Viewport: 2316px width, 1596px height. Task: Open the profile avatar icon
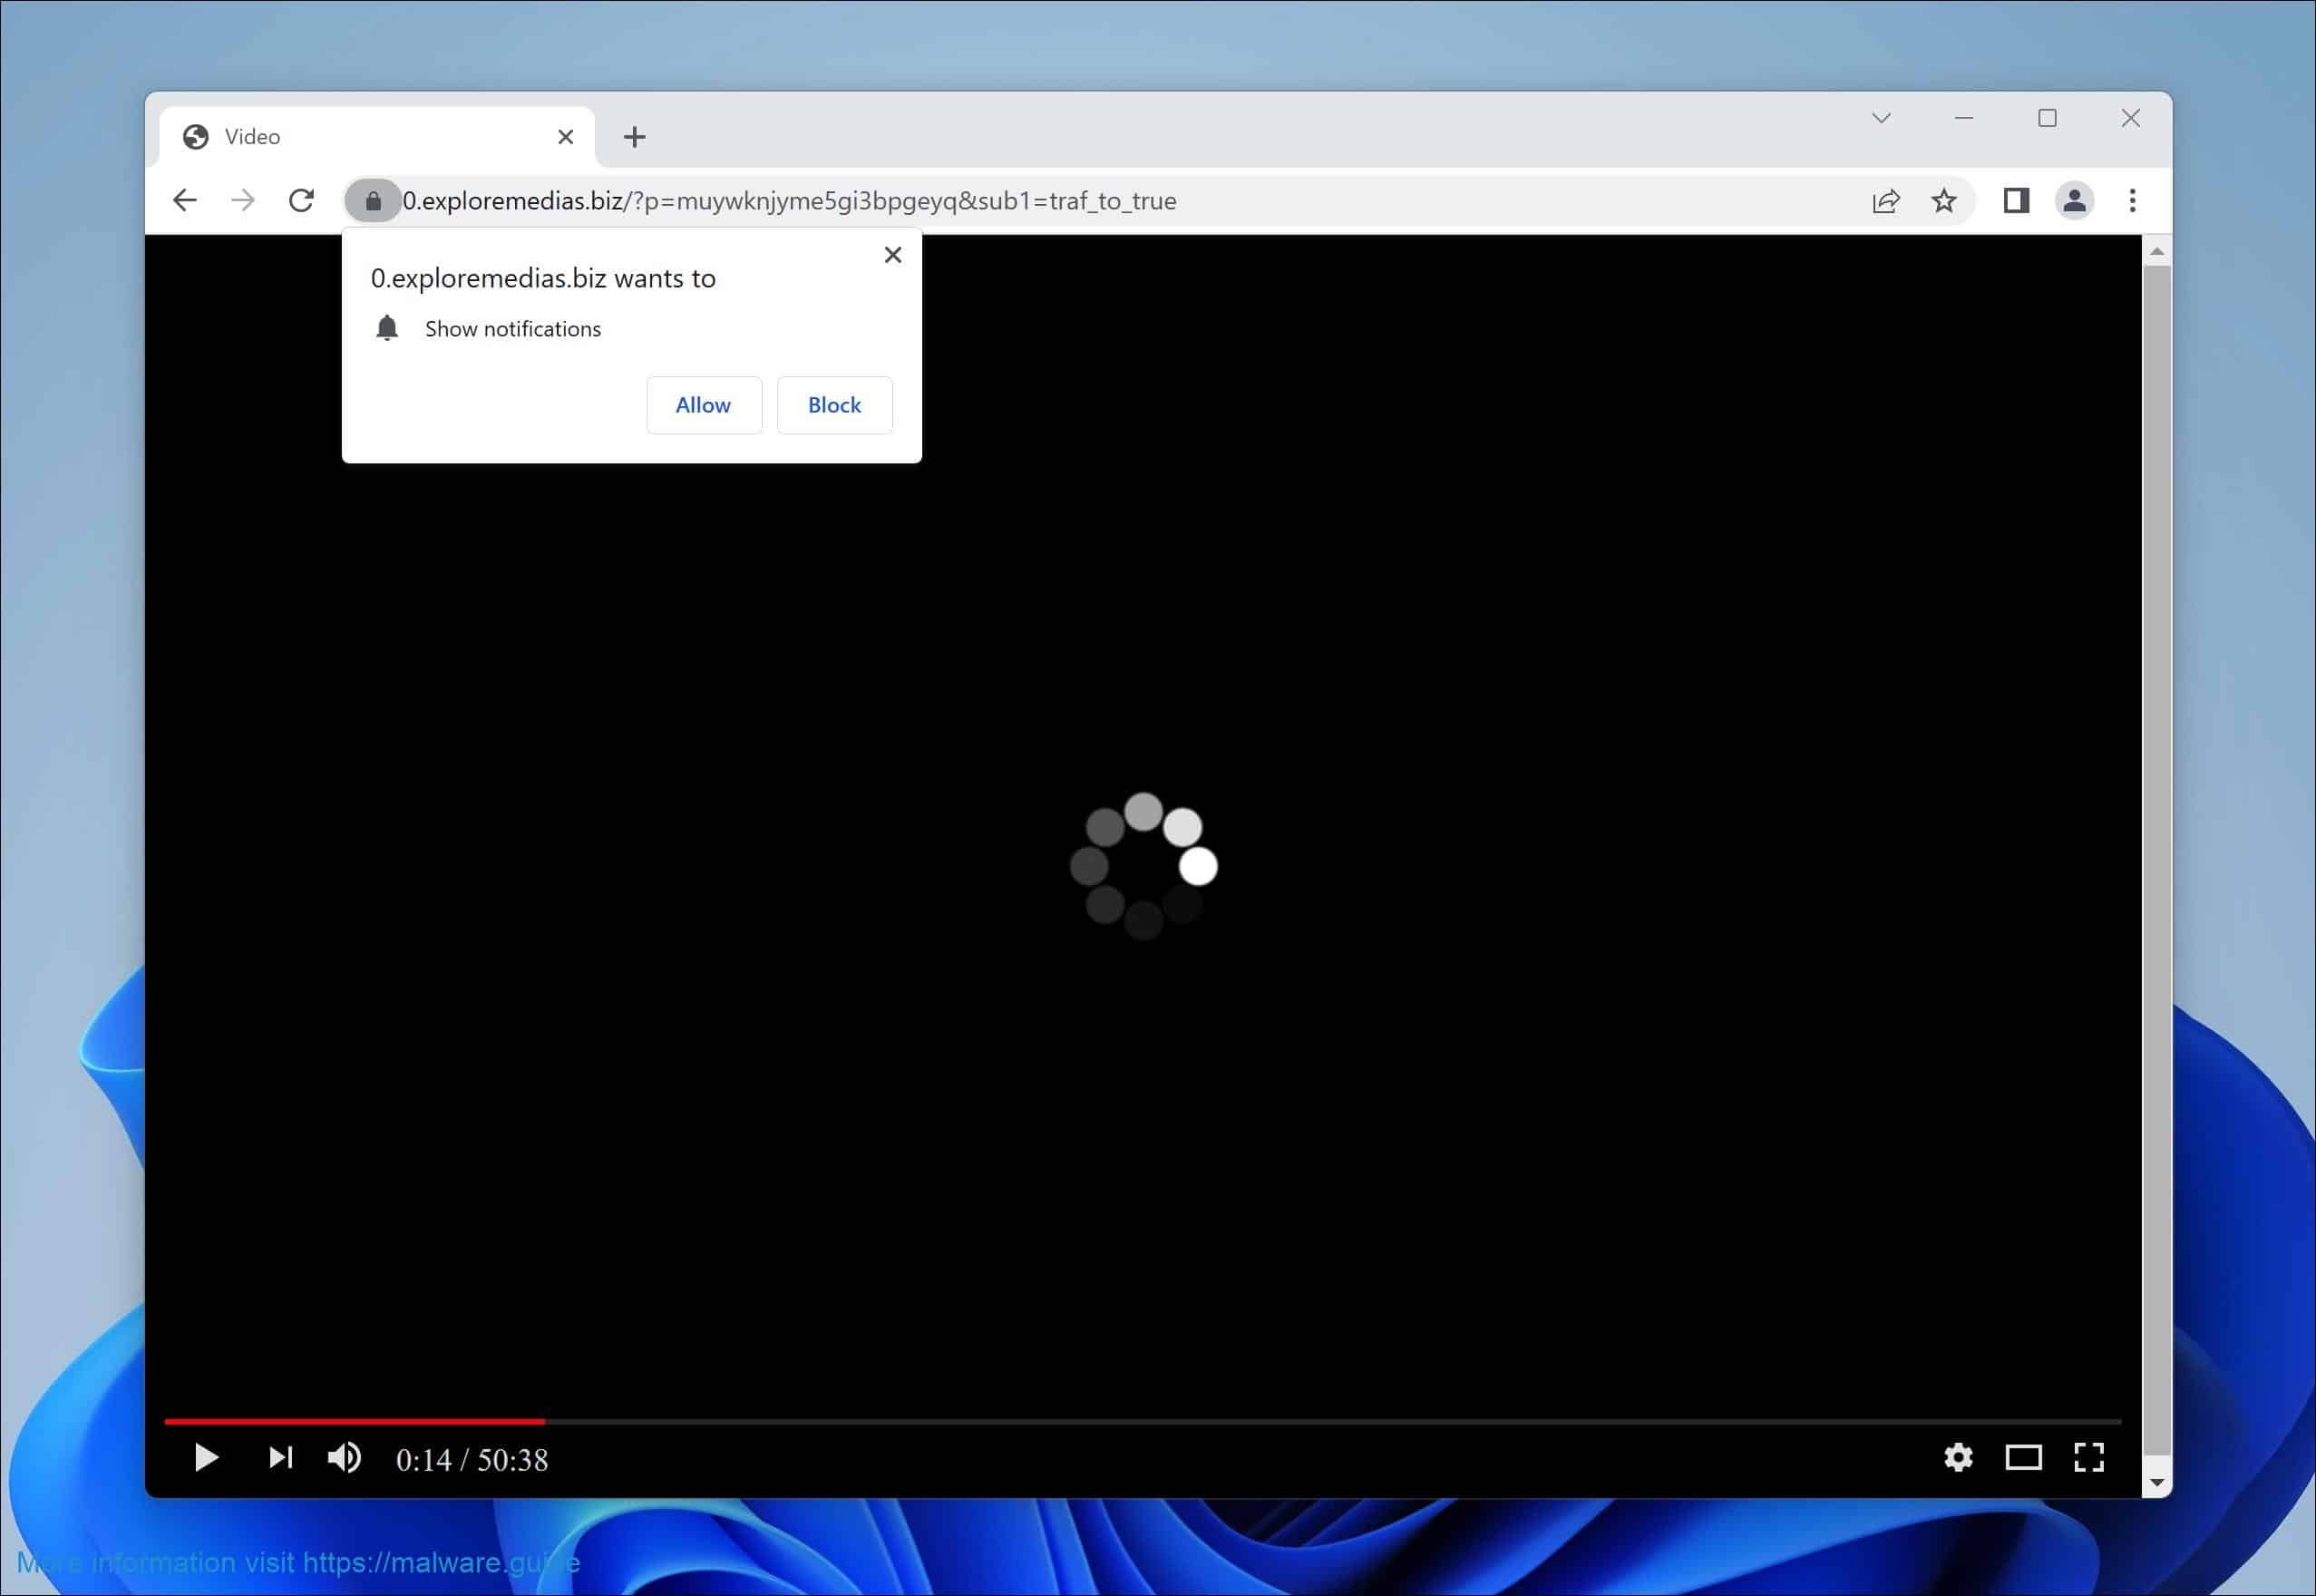(2074, 201)
